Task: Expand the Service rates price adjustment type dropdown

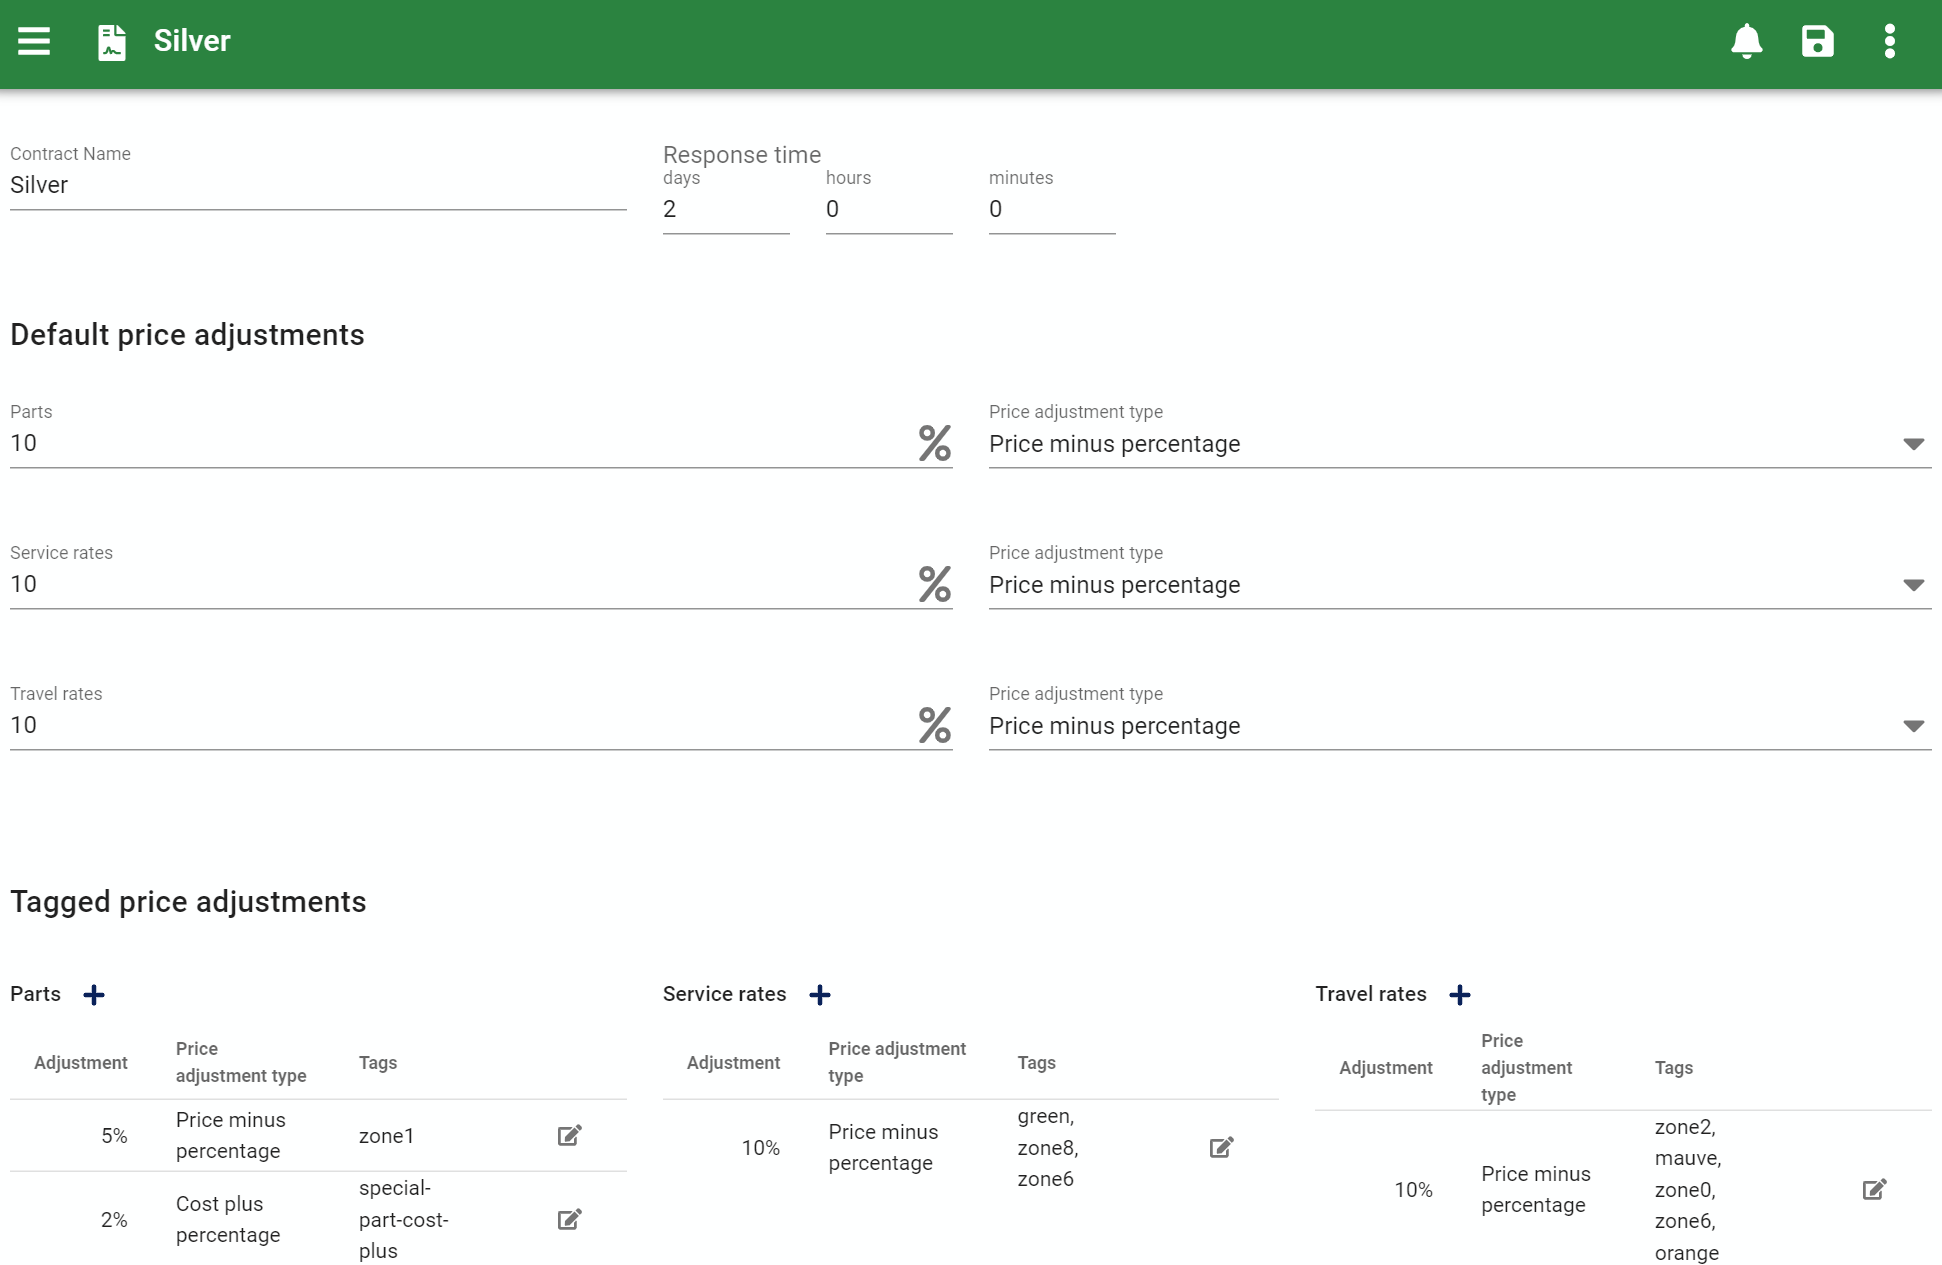Action: click(1914, 584)
